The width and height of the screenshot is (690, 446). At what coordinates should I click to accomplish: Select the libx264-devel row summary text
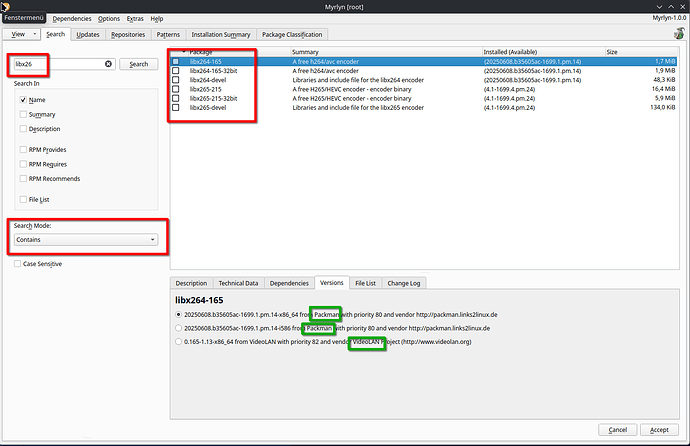[358, 80]
